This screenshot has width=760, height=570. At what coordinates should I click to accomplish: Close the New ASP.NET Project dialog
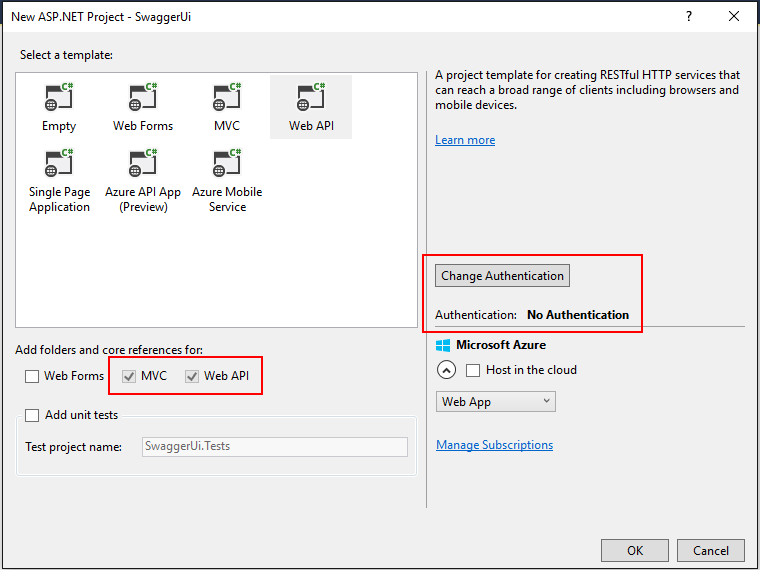(x=734, y=16)
